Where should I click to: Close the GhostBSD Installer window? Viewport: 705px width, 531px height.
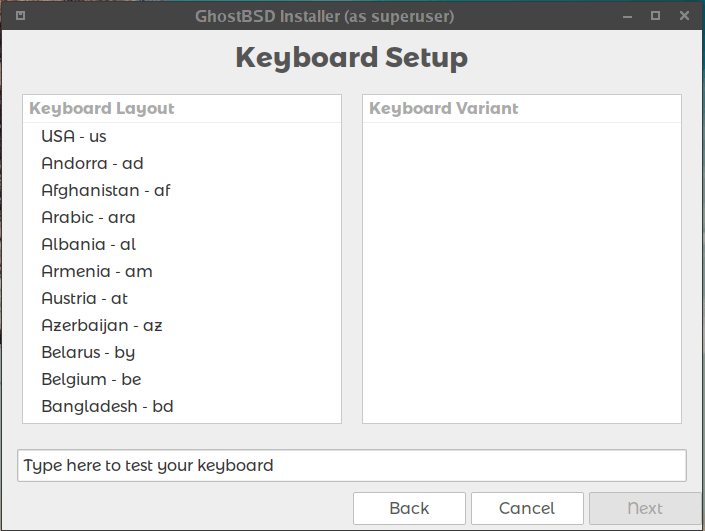[684, 16]
